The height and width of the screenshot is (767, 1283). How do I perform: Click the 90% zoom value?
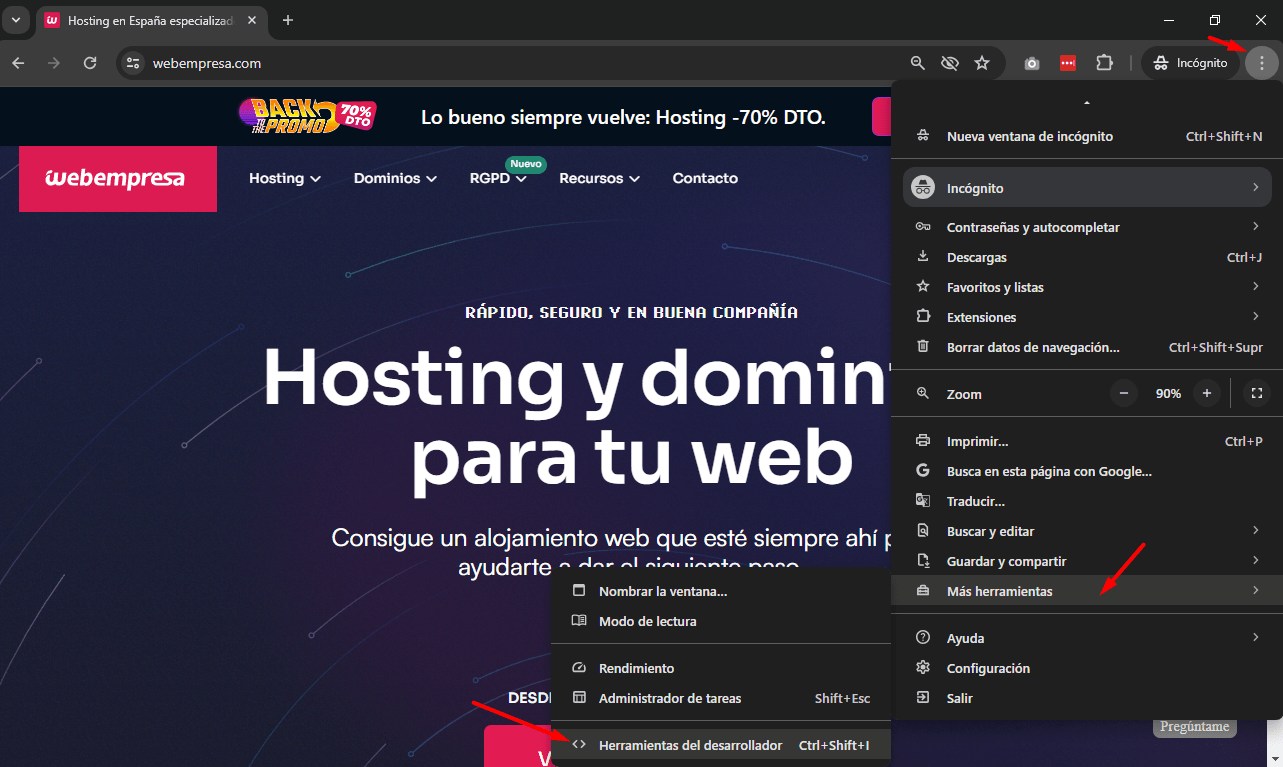[x=1168, y=394]
